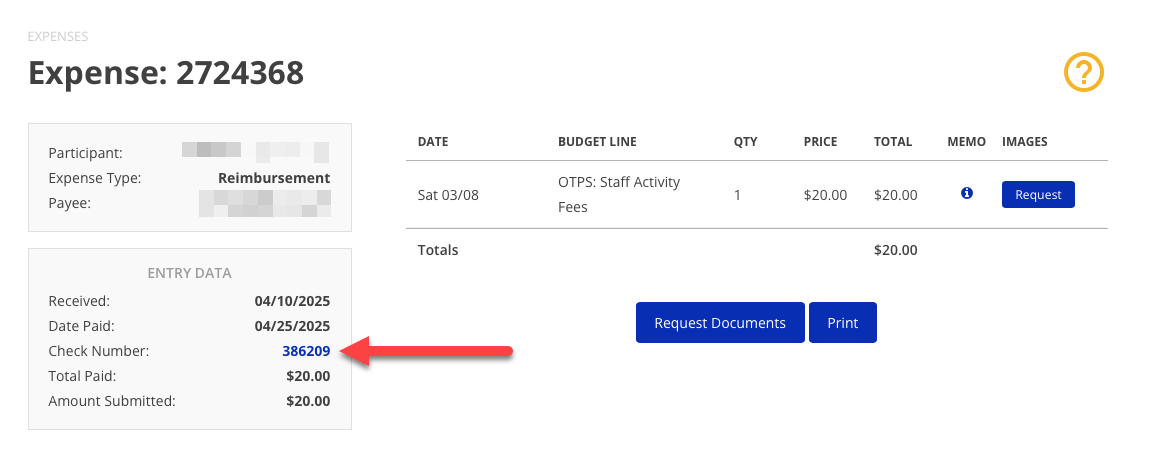Select the QTY column header
Screen dimensions: 1160x462
click(x=746, y=142)
